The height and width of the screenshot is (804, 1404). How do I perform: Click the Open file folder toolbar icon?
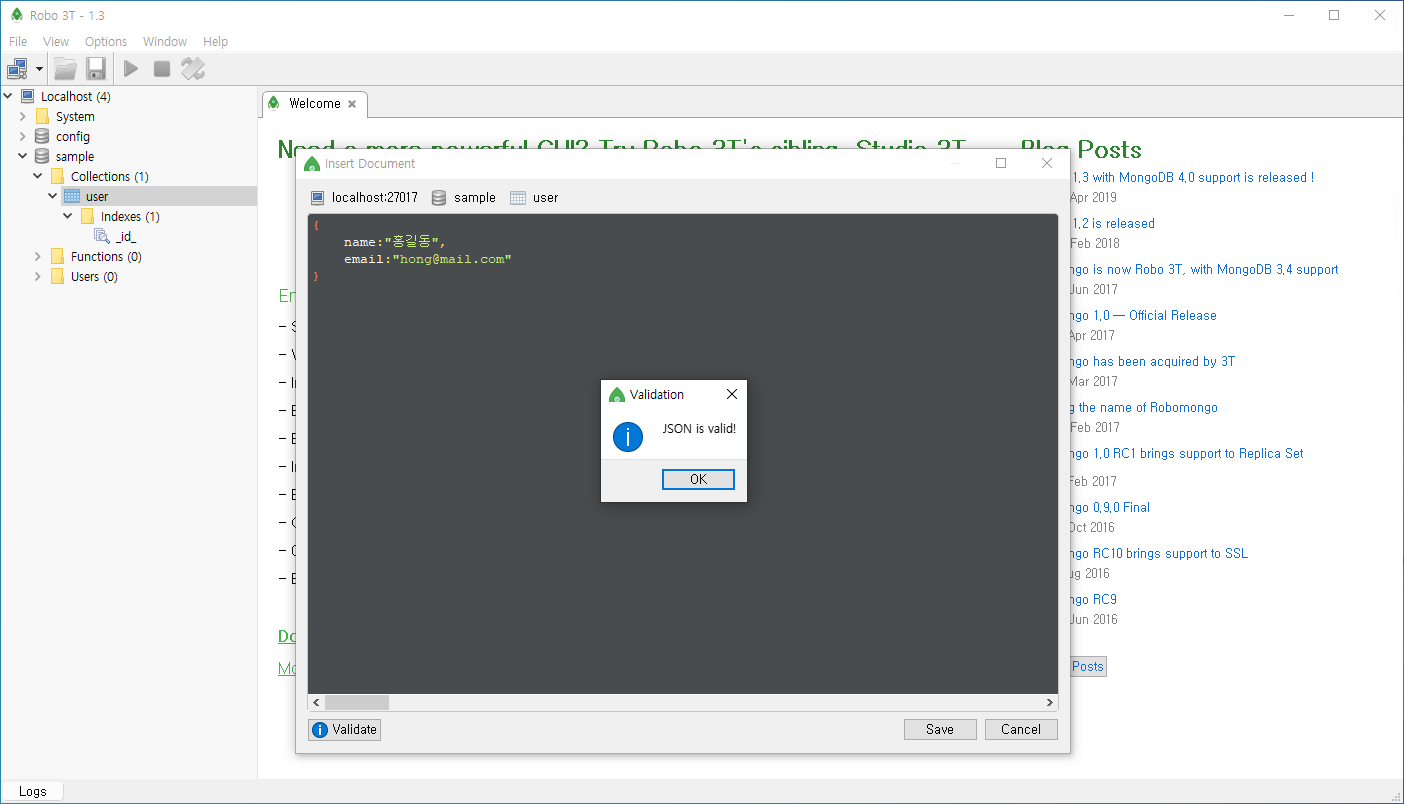point(65,69)
